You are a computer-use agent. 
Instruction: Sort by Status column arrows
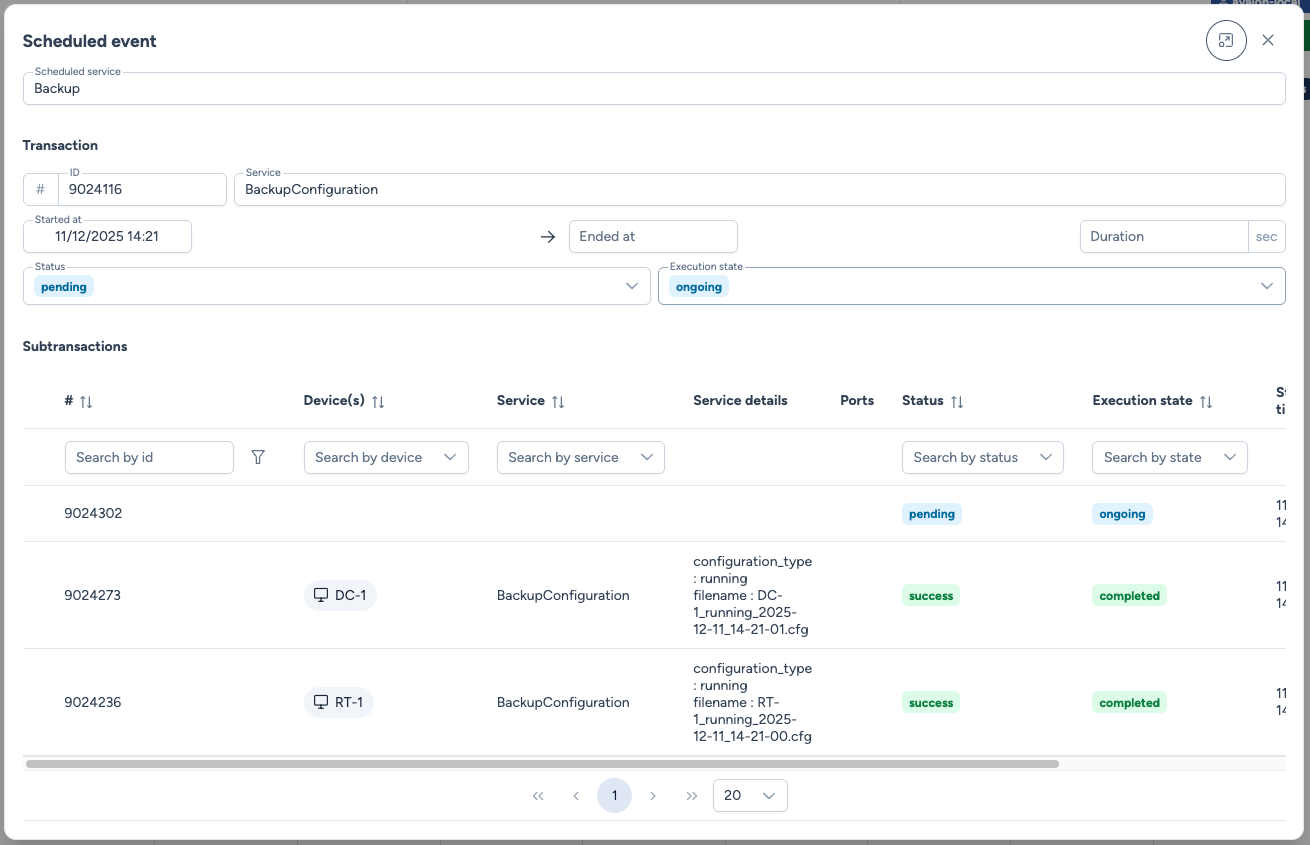click(957, 401)
